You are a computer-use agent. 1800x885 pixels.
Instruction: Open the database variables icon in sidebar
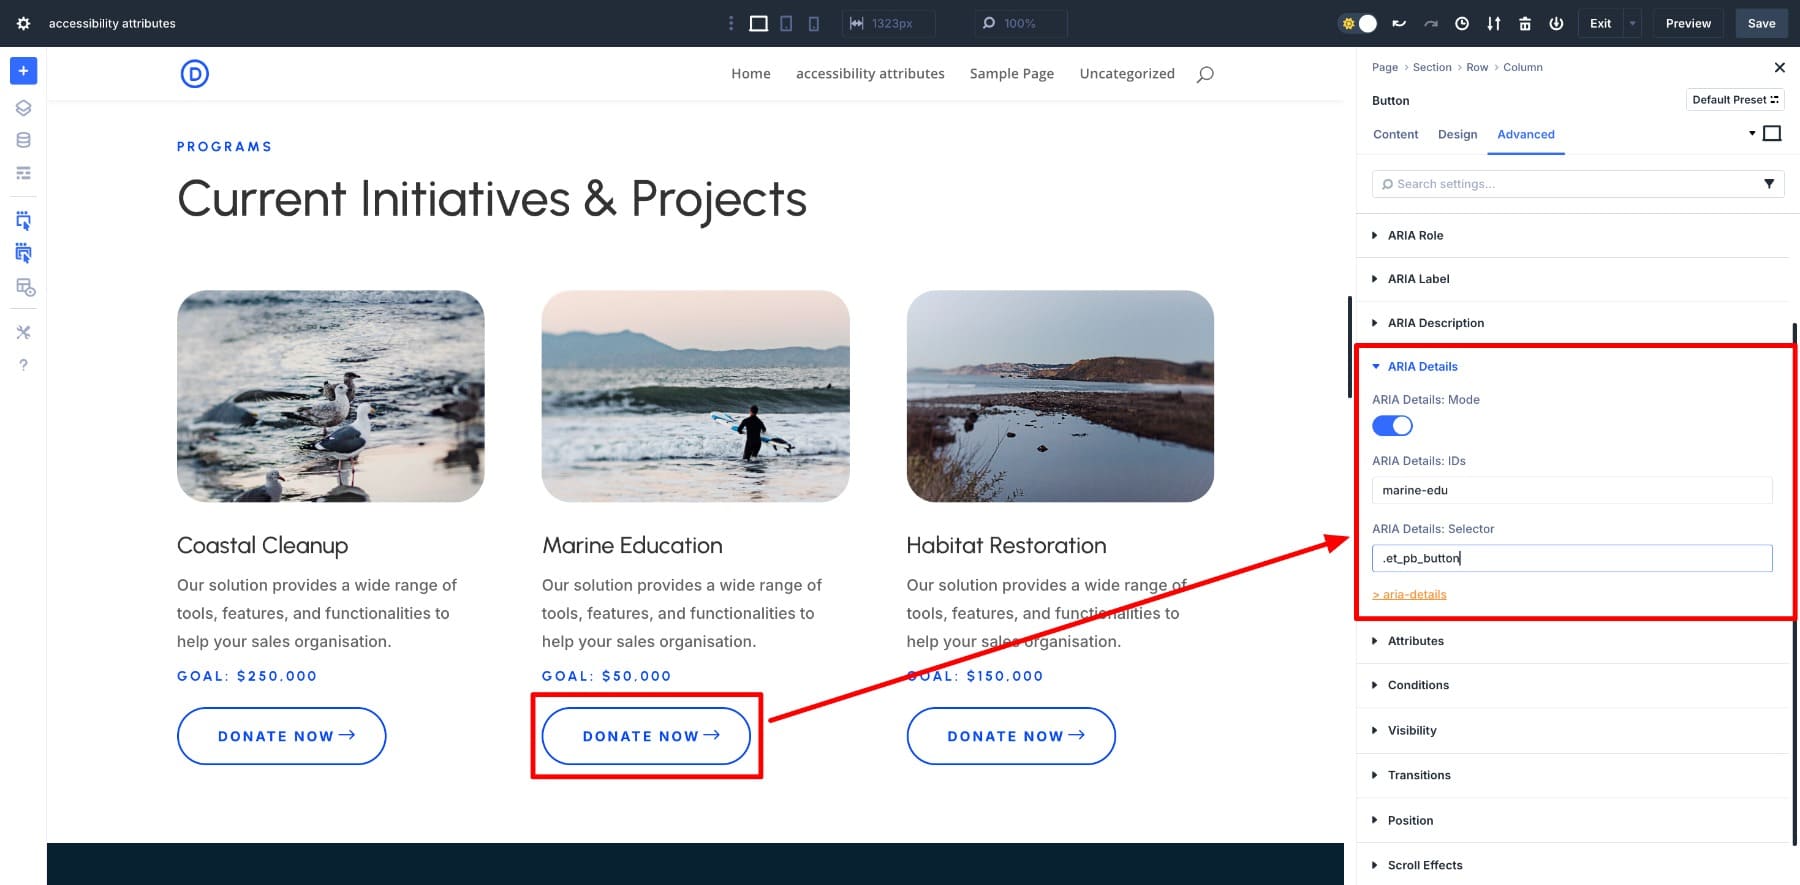[23, 140]
